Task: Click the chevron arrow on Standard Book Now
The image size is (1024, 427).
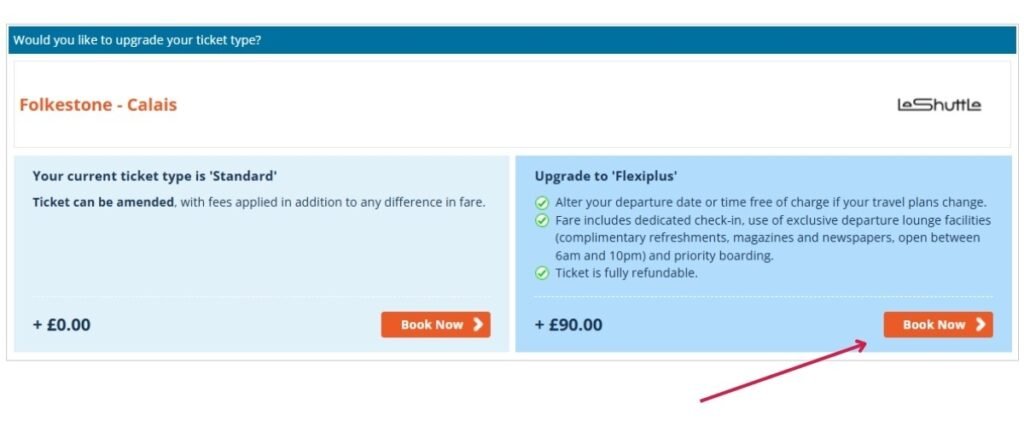Action: click(x=478, y=324)
